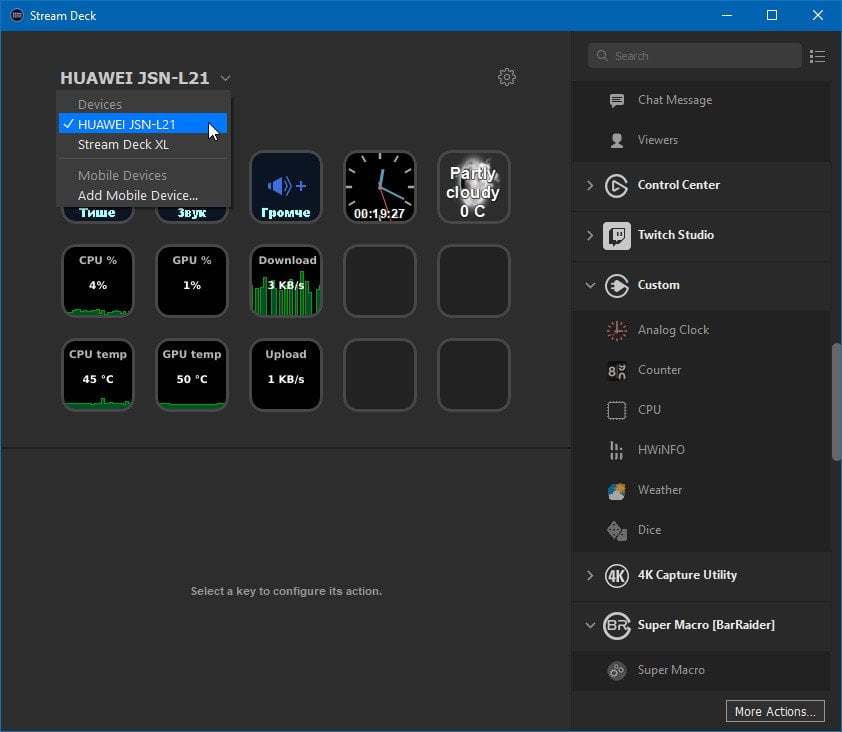Select the GPU % monitor key

click(x=192, y=281)
